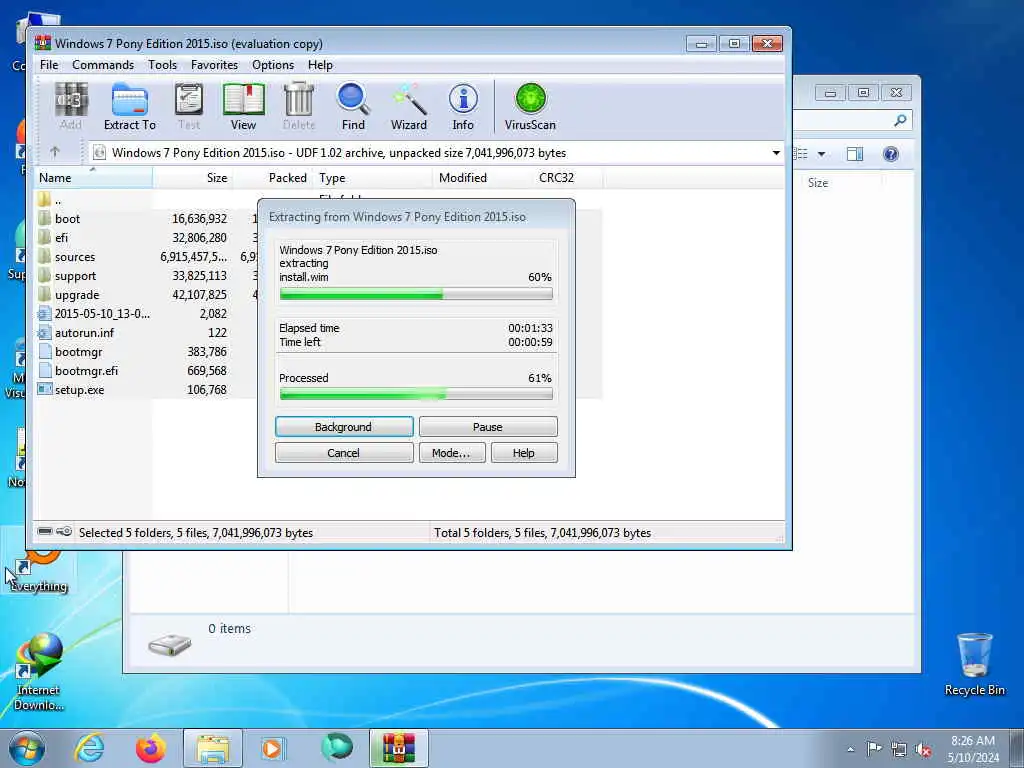1024x768 pixels.
Task: Open the View tool in WinRAR
Action: click(243, 106)
